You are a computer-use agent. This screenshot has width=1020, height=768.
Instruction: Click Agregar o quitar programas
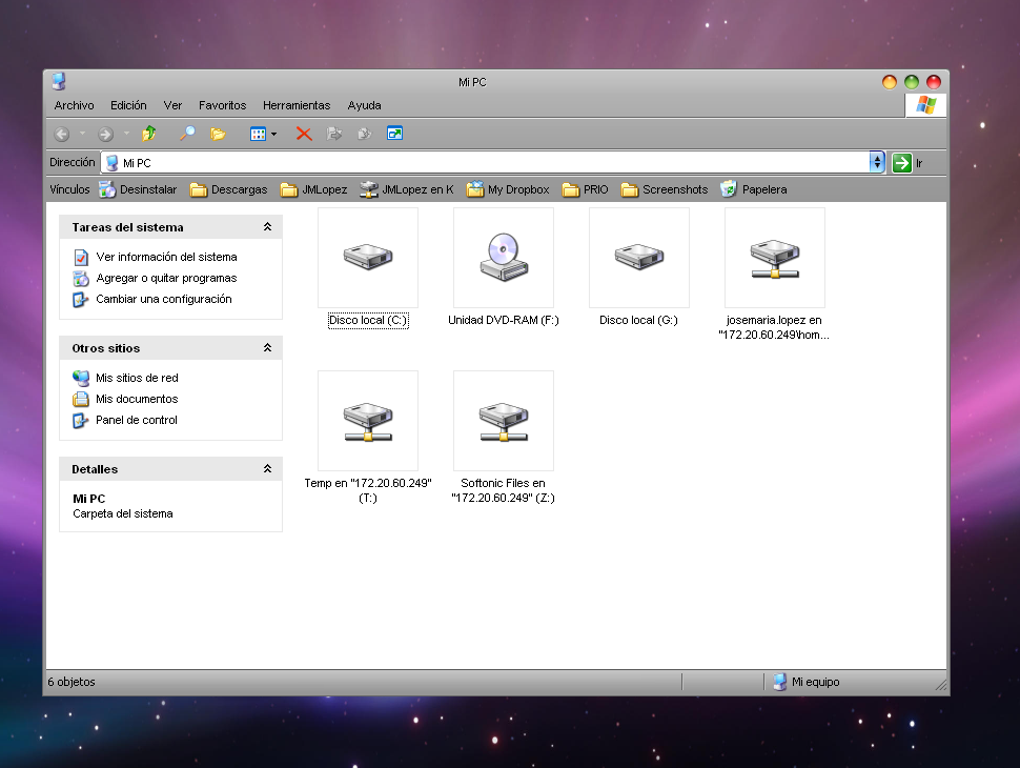[155, 278]
